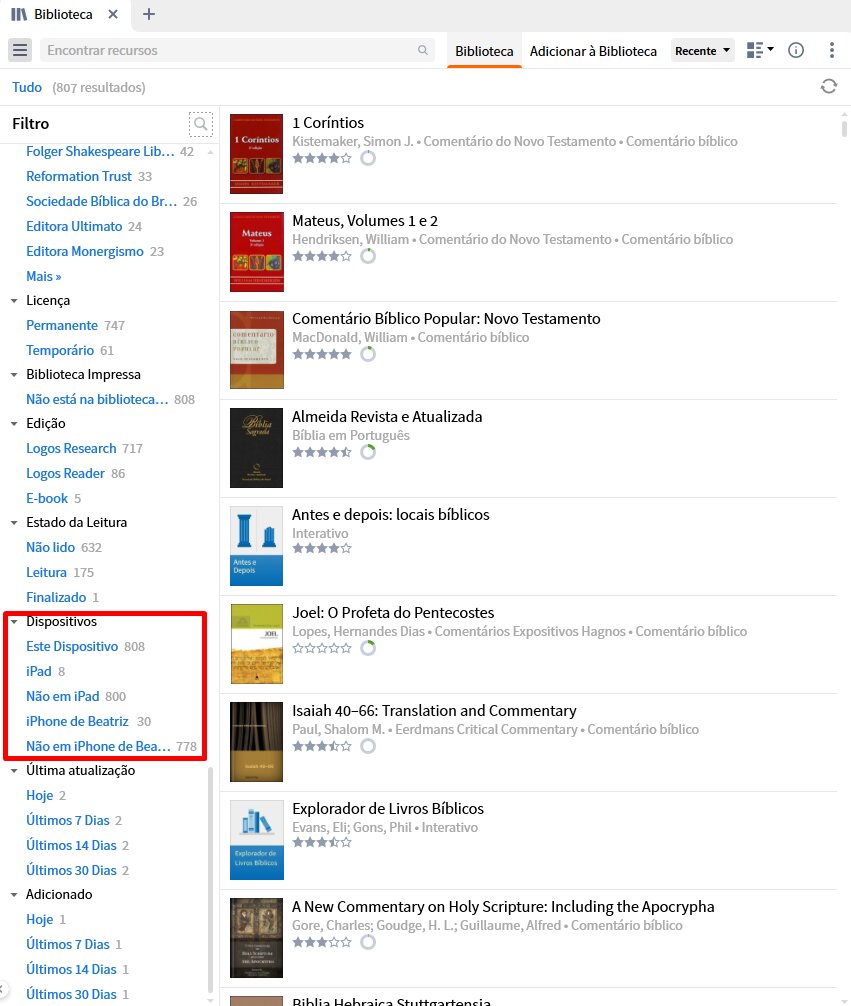851x1006 pixels.
Task: Filter by Este Dispositivo
Action: pos(72,647)
